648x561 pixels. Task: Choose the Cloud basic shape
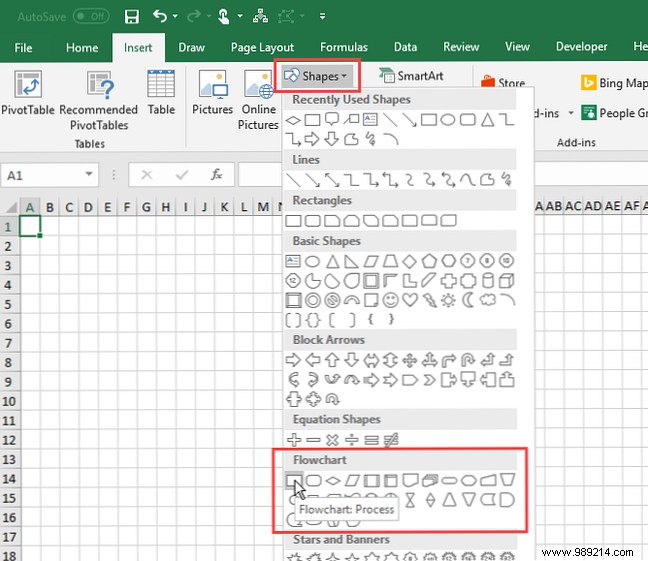click(x=488, y=299)
